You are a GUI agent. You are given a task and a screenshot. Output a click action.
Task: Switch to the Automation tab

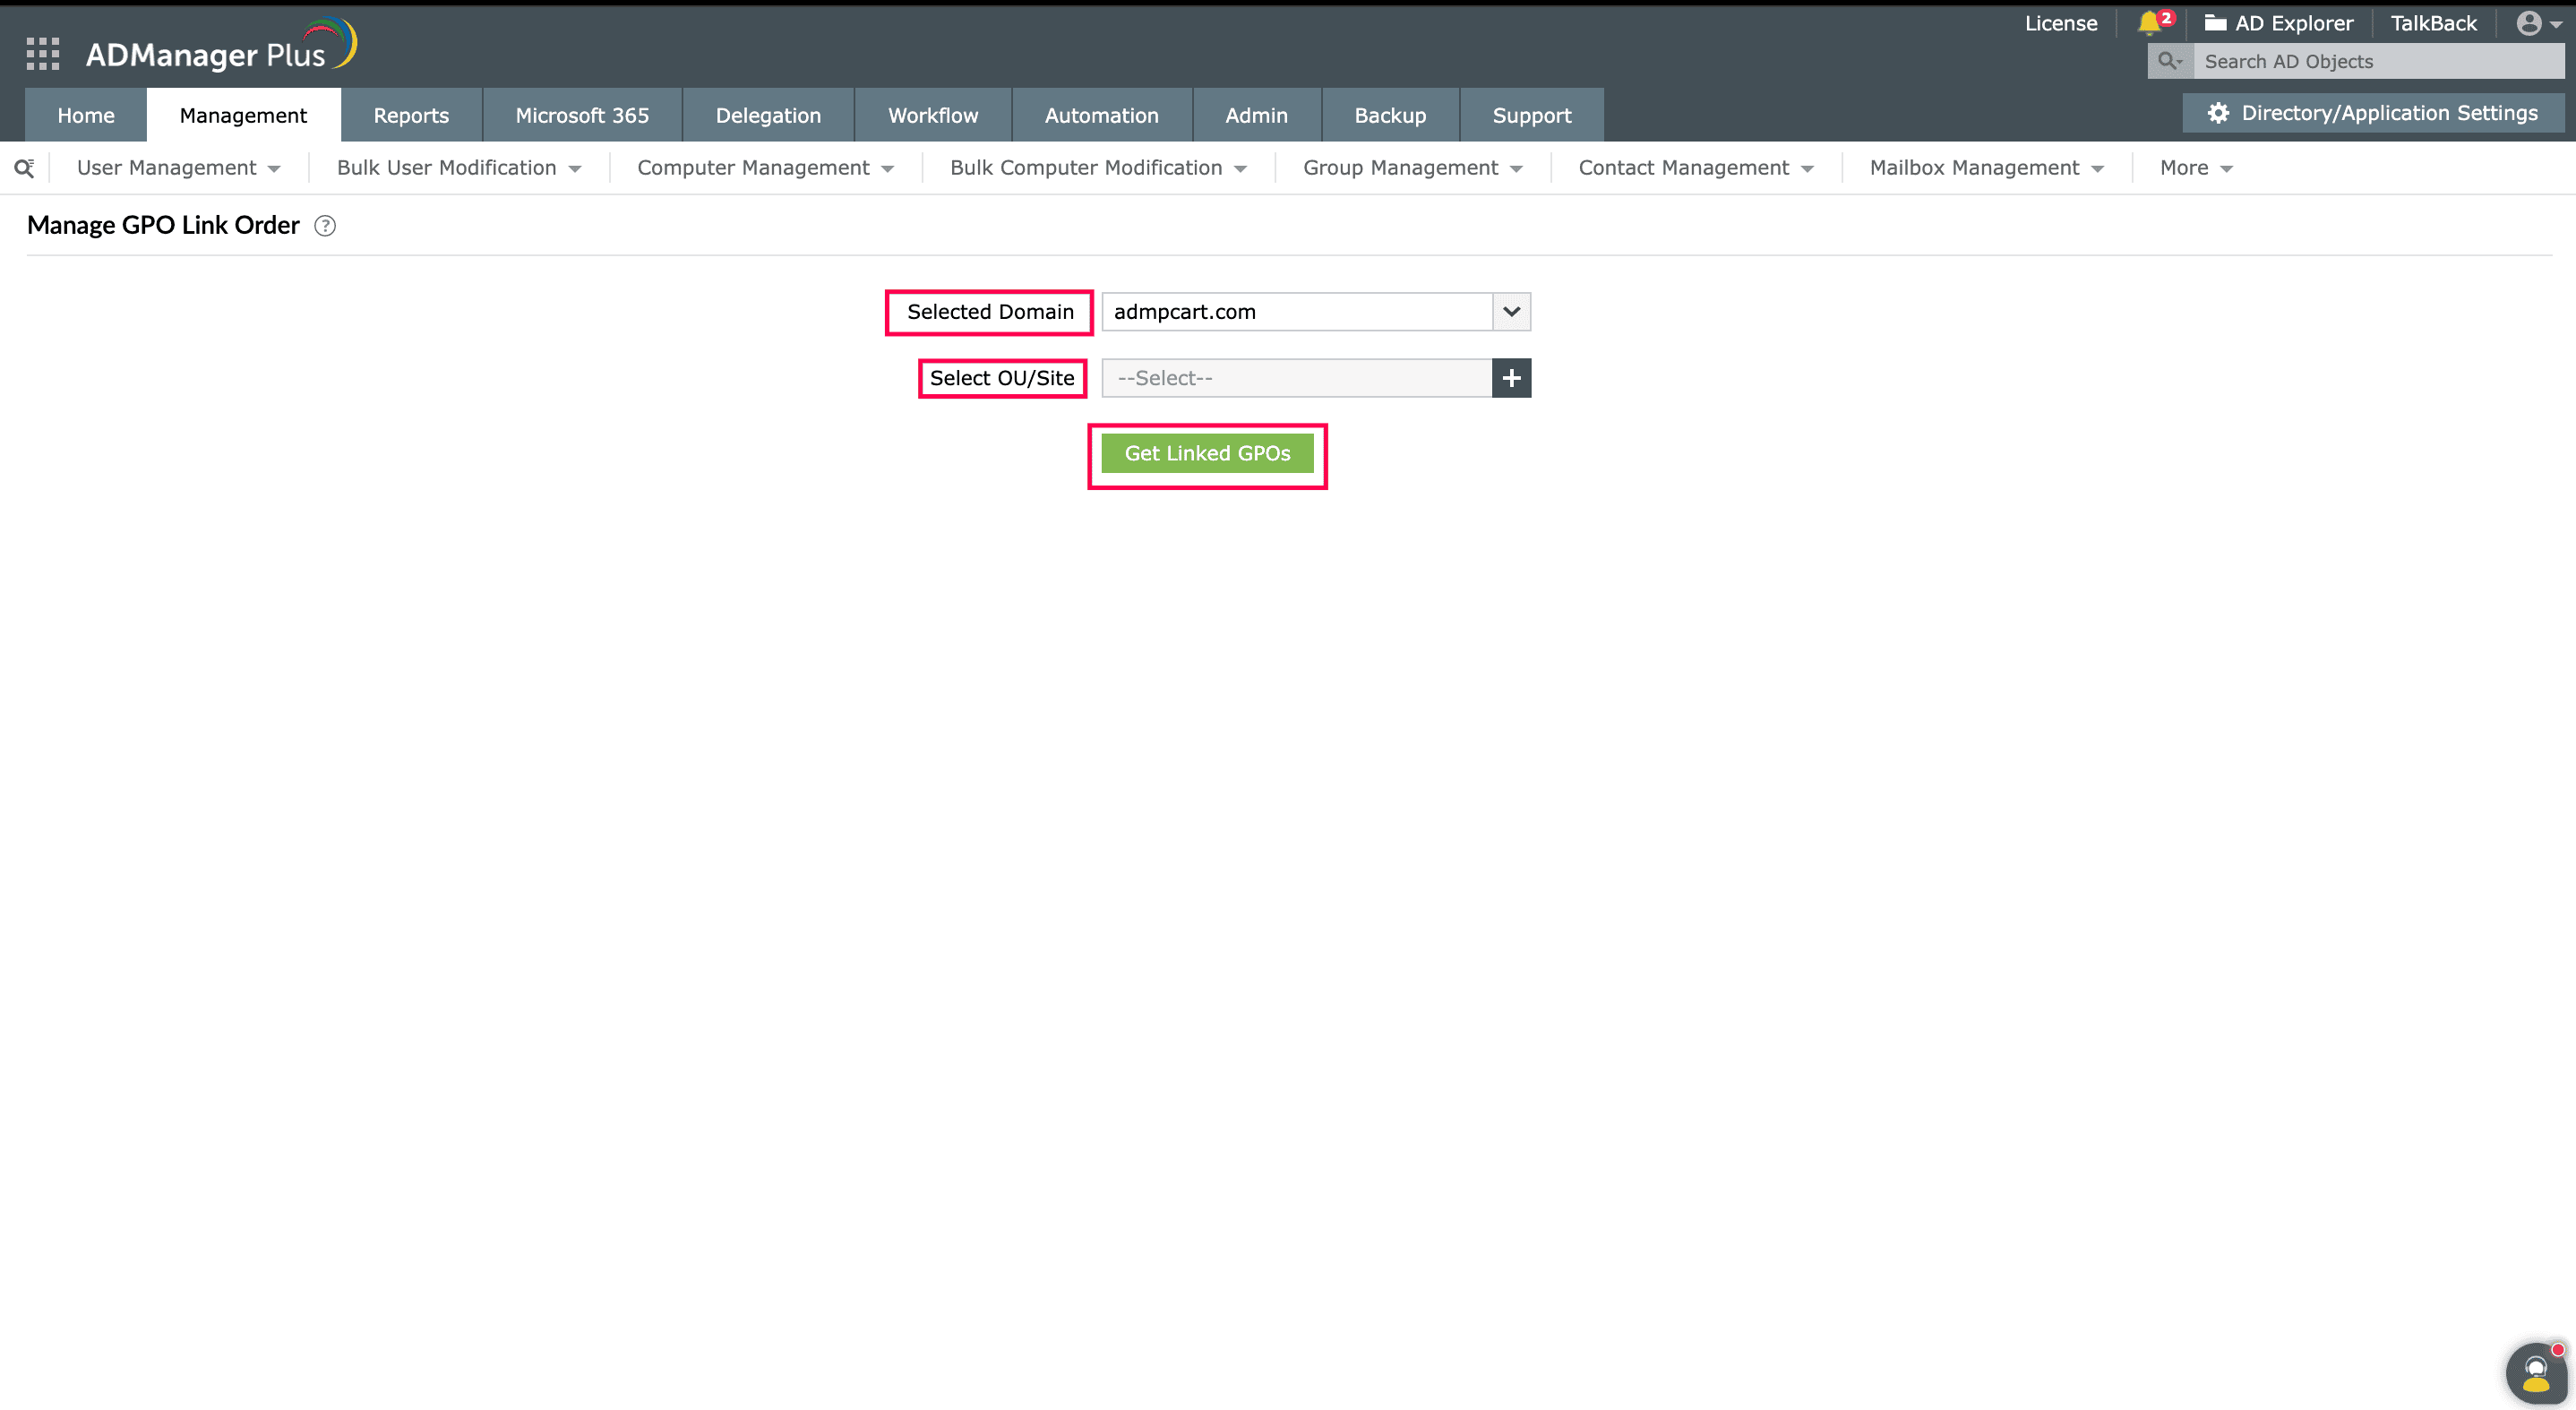[x=1101, y=114]
